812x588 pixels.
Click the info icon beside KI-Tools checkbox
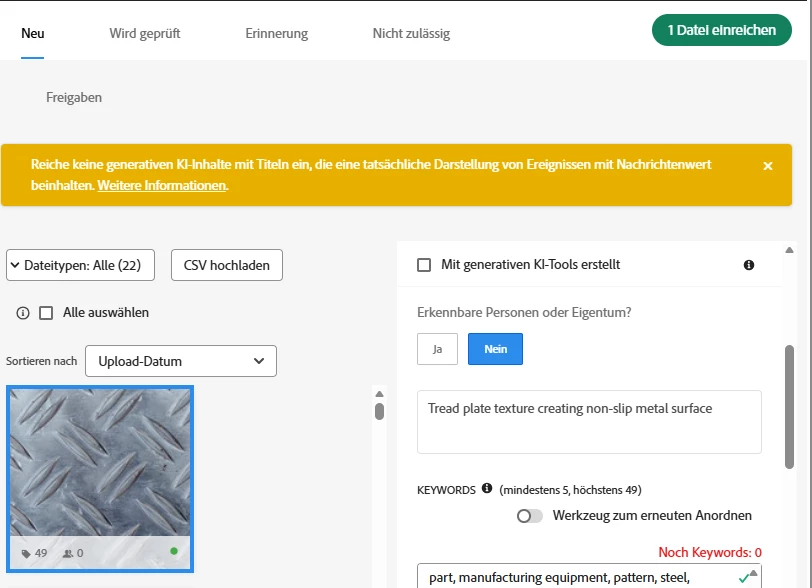[x=749, y=265]
